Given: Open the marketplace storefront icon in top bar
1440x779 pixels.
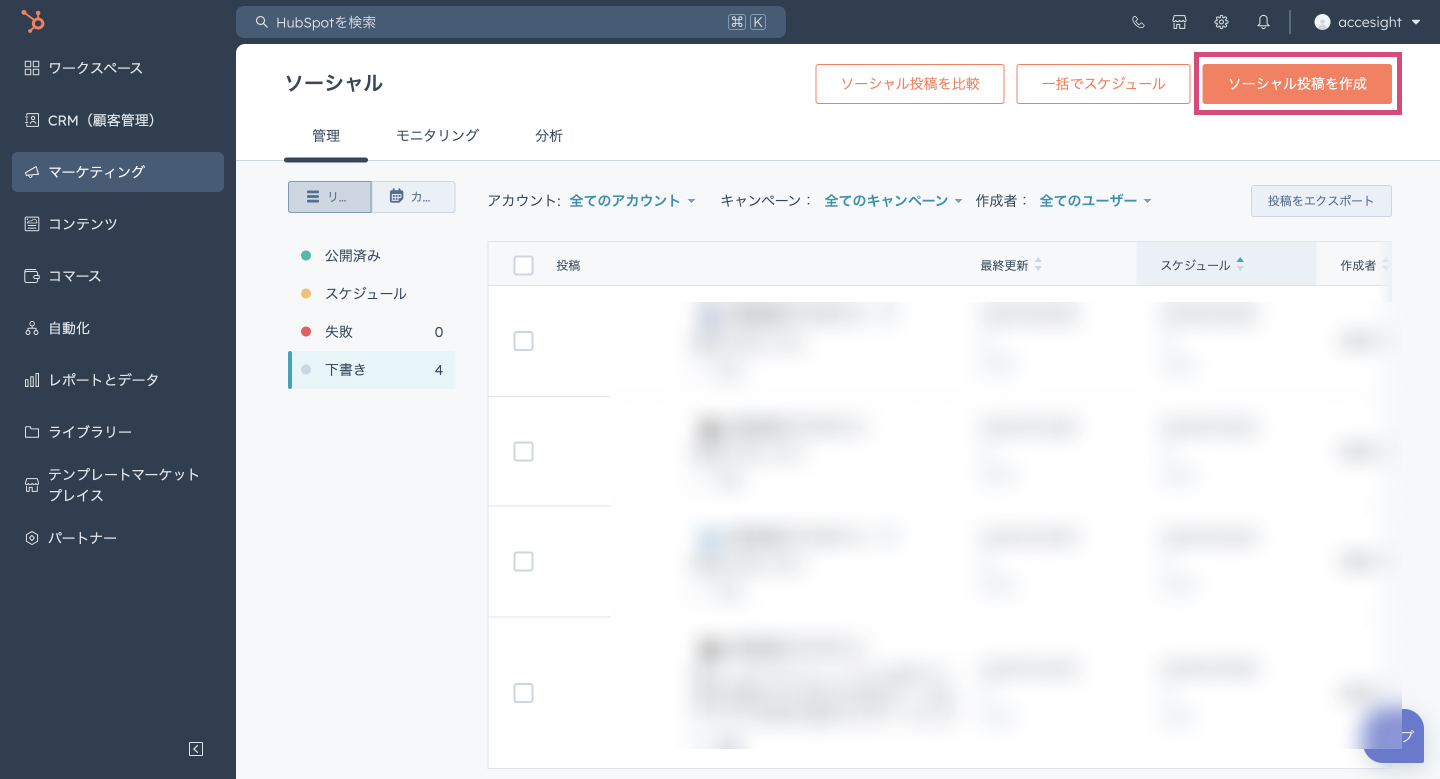Looking at the screenshot, I should (1180, 22).
